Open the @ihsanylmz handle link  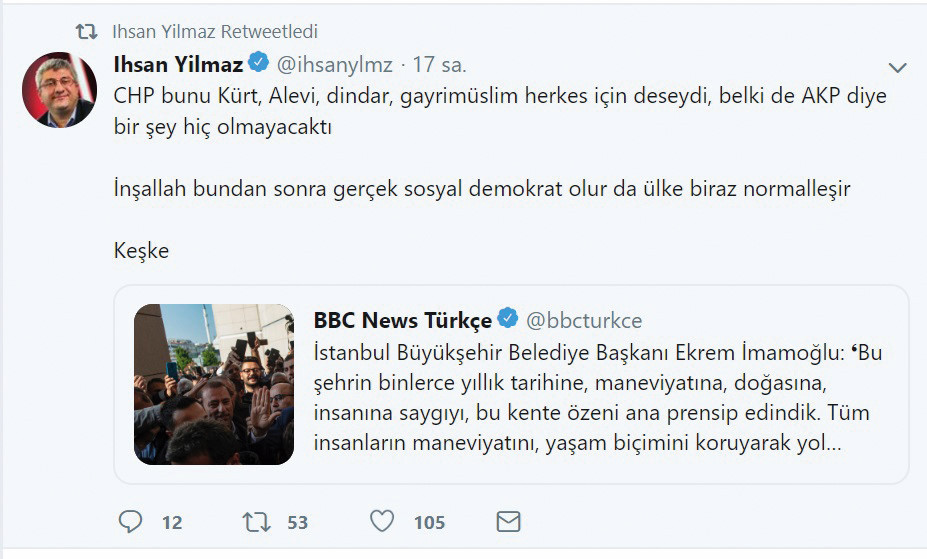tap(333, 64)
